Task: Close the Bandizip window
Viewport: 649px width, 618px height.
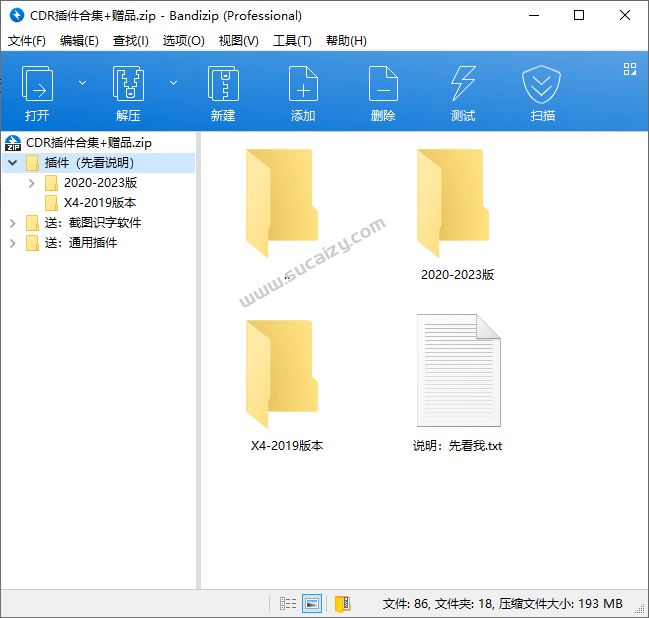Action: point(625,16)
